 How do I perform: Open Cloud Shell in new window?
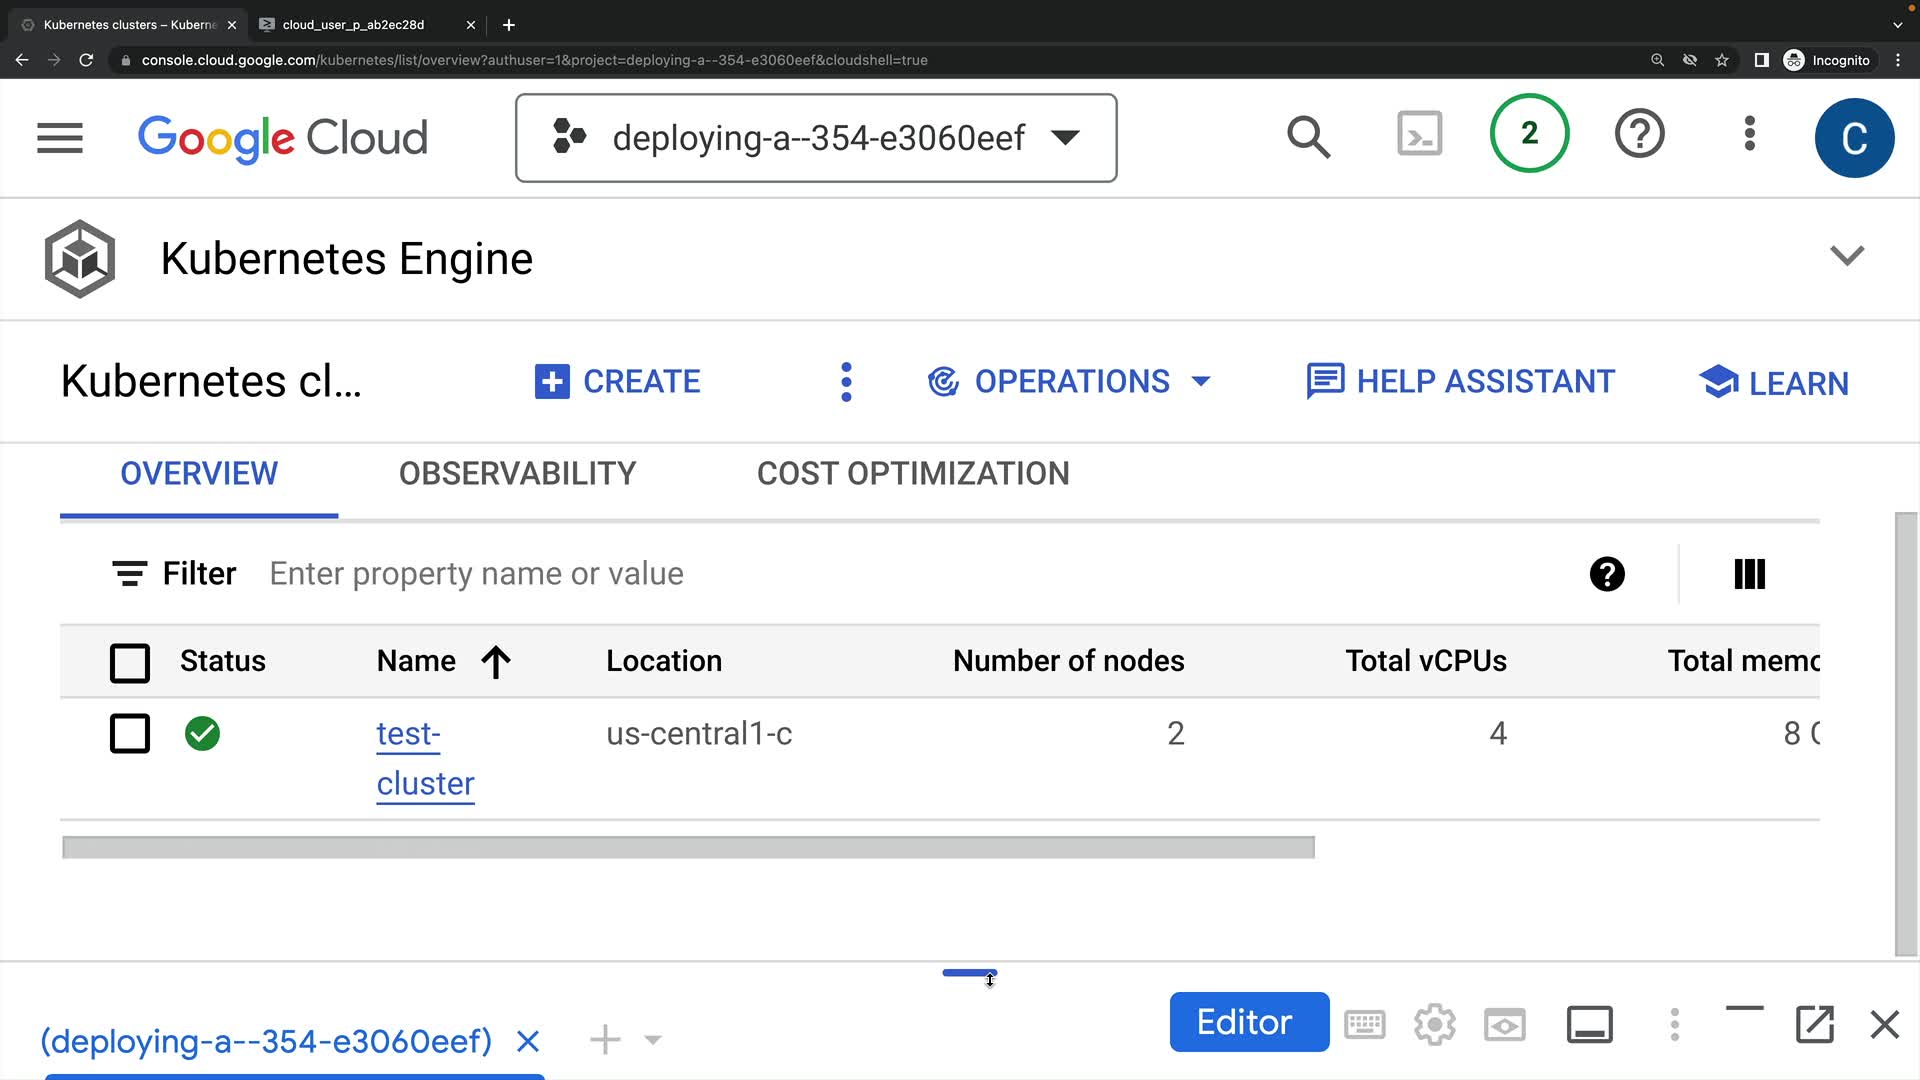1814,1024
